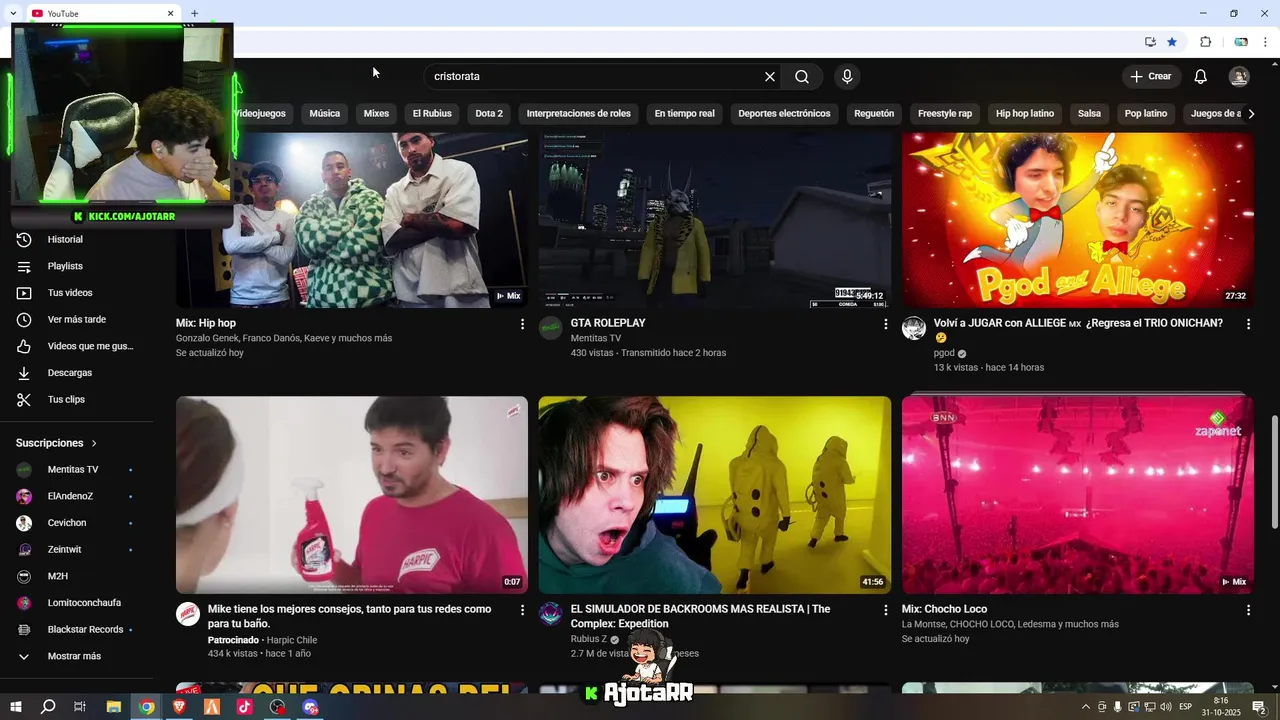1280x720 pixels.
Task: Open options for EL SIMULADOR DE BACKROOMS
Action: (885, 610)
